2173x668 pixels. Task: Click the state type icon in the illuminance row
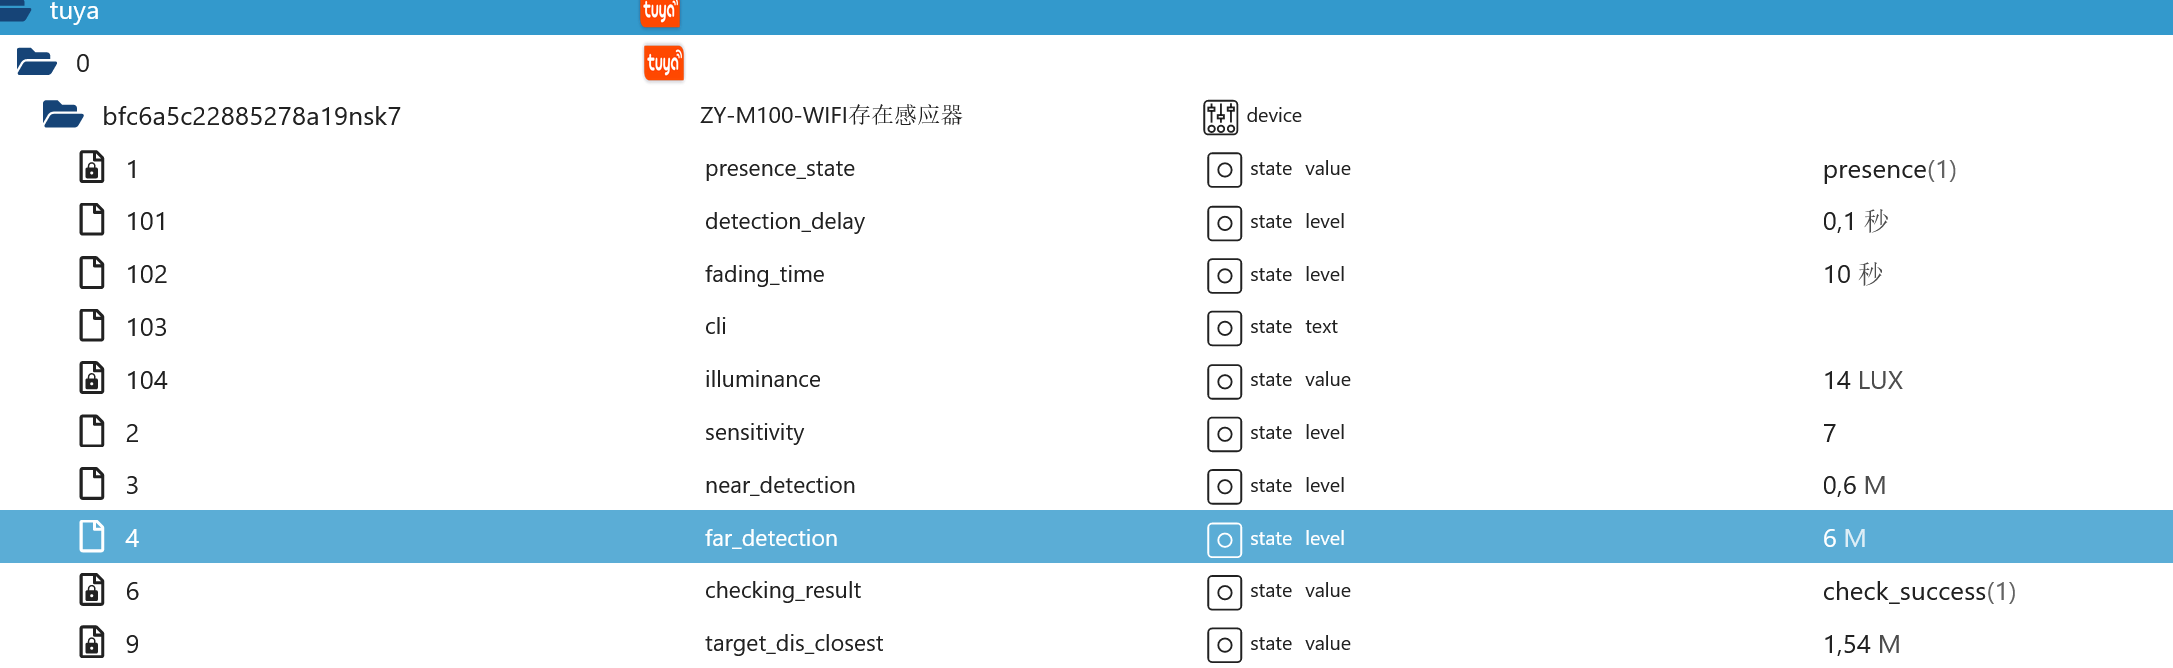tap(1224, 380)
